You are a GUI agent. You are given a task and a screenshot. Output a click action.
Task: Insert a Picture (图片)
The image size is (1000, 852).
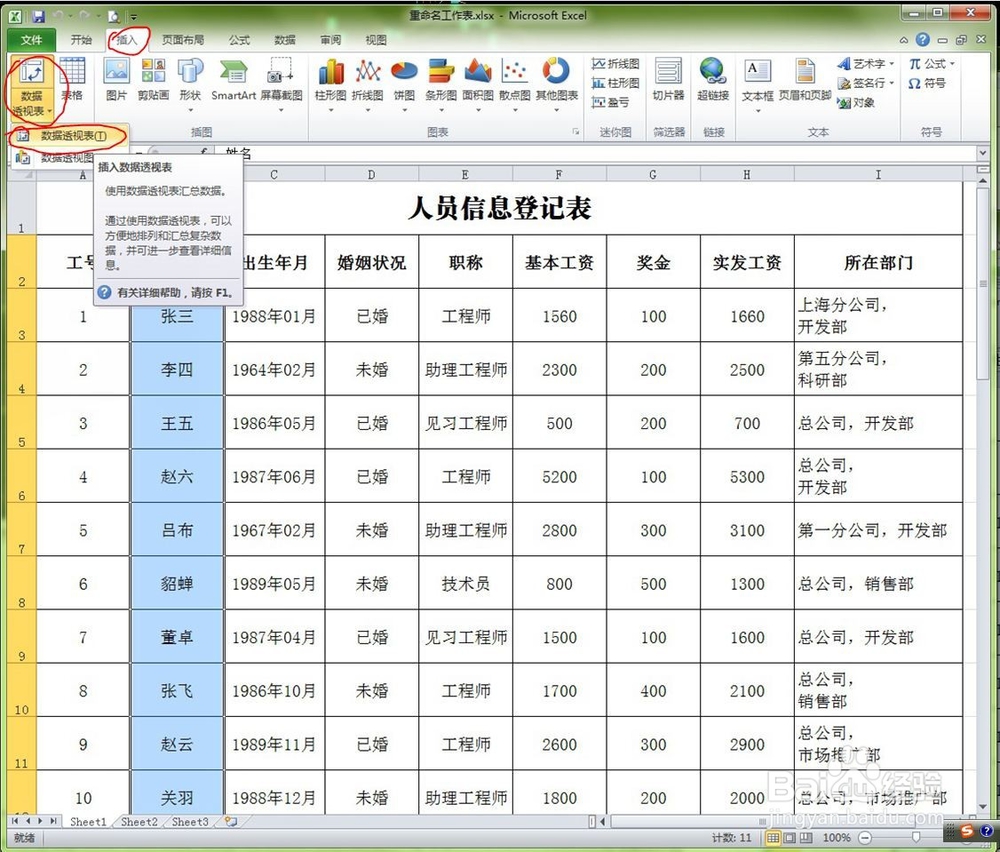116,79
